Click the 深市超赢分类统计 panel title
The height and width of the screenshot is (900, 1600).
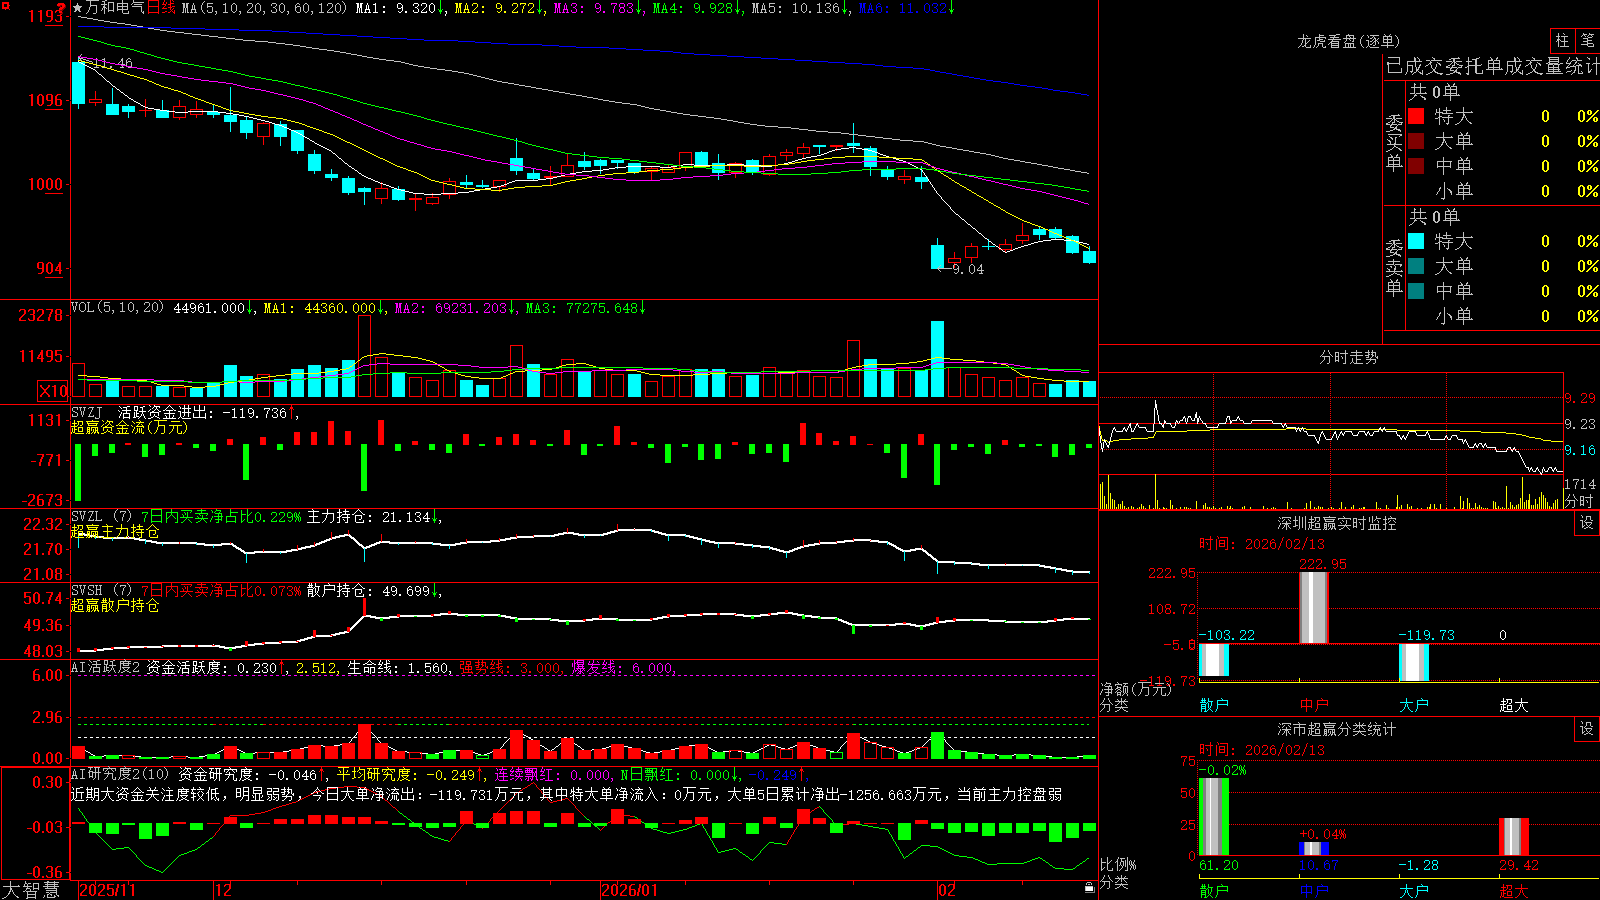pos(1336,729)
